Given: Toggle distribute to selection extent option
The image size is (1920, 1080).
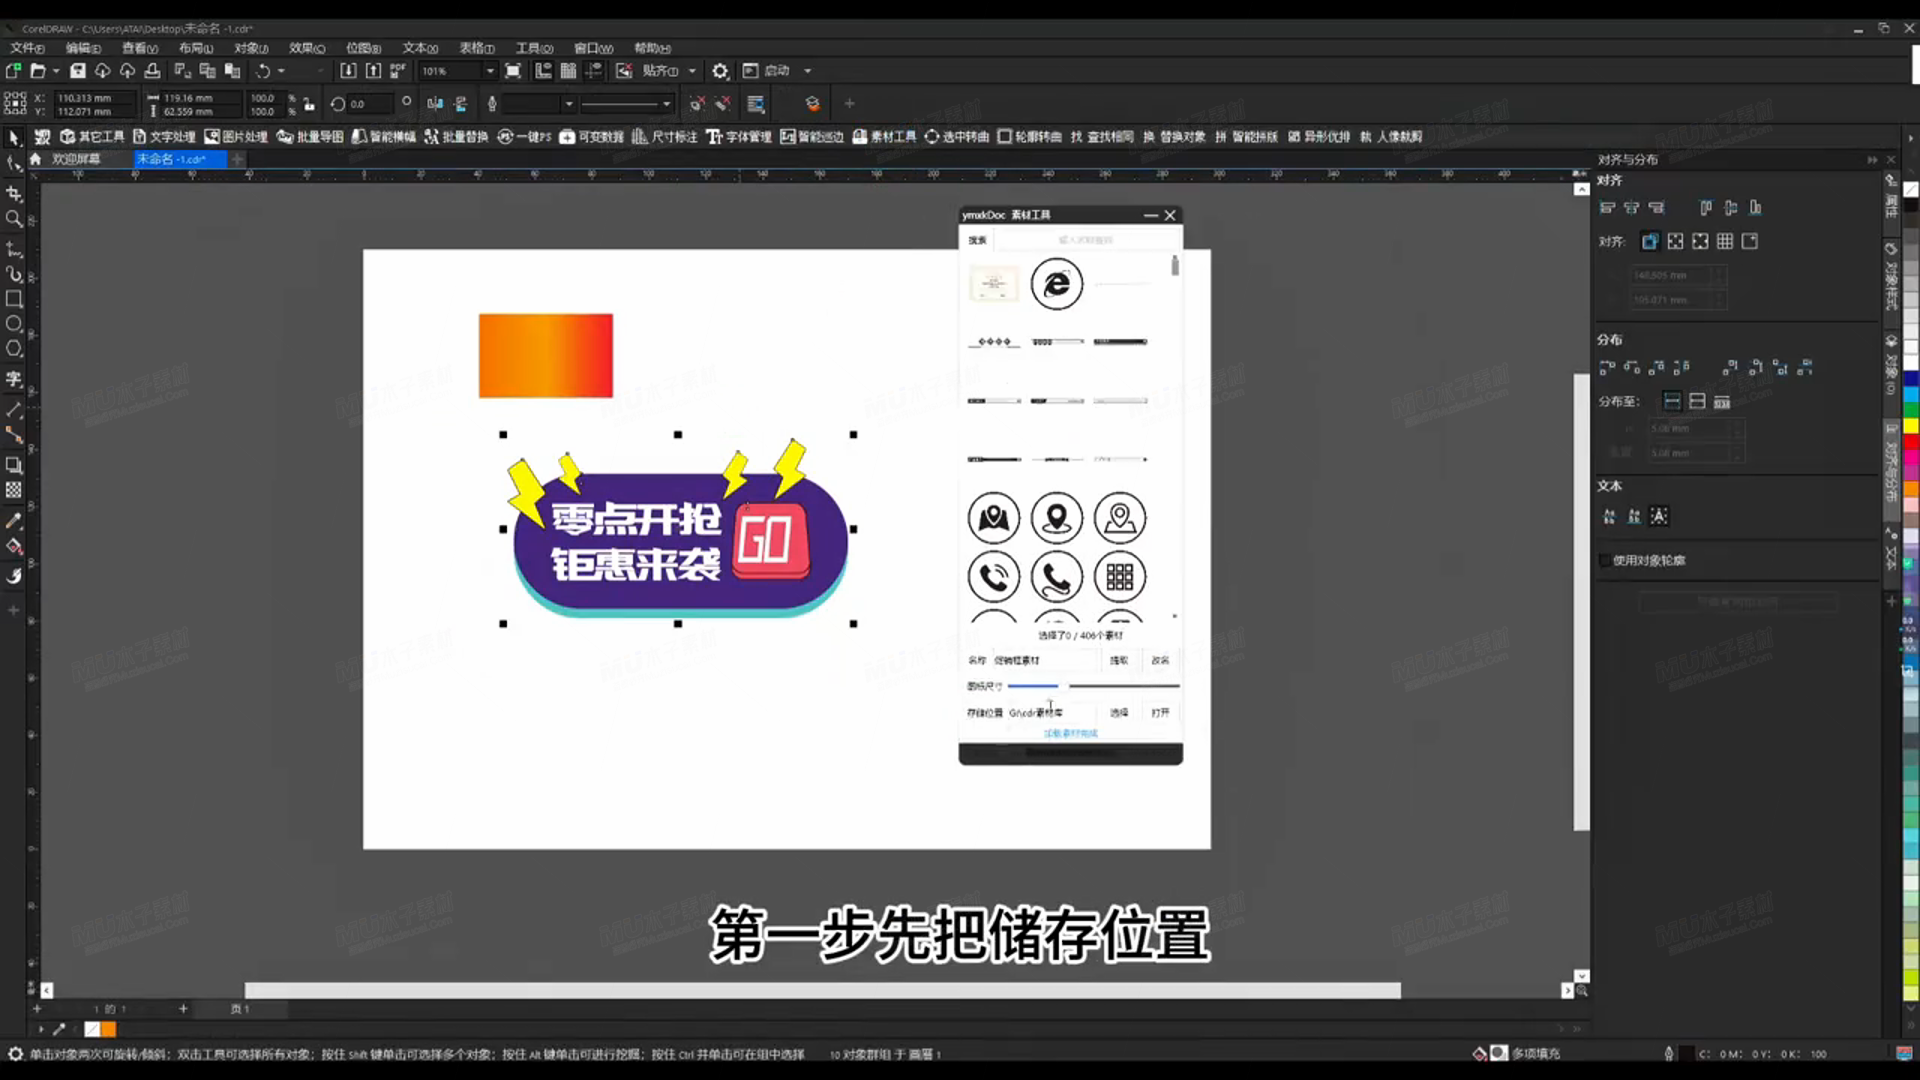Looking at the screenshot, I should click(1672, 402).
